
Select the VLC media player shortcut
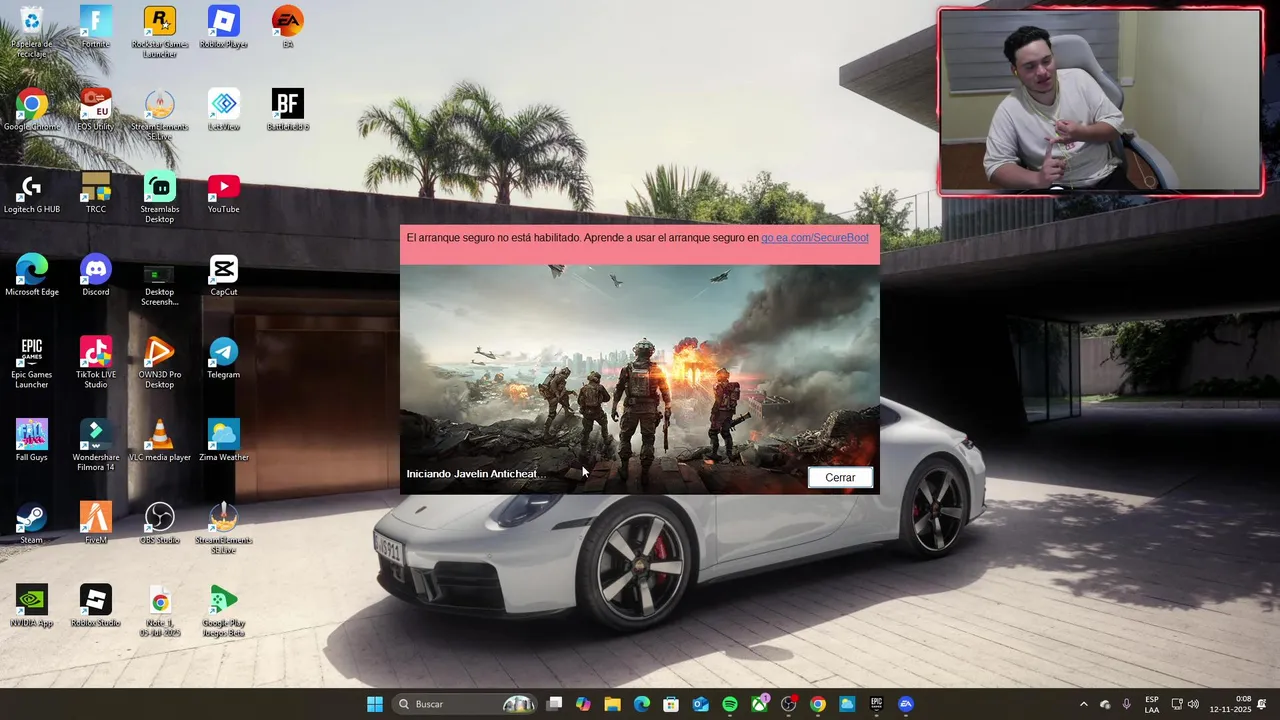tap(159, 441)
